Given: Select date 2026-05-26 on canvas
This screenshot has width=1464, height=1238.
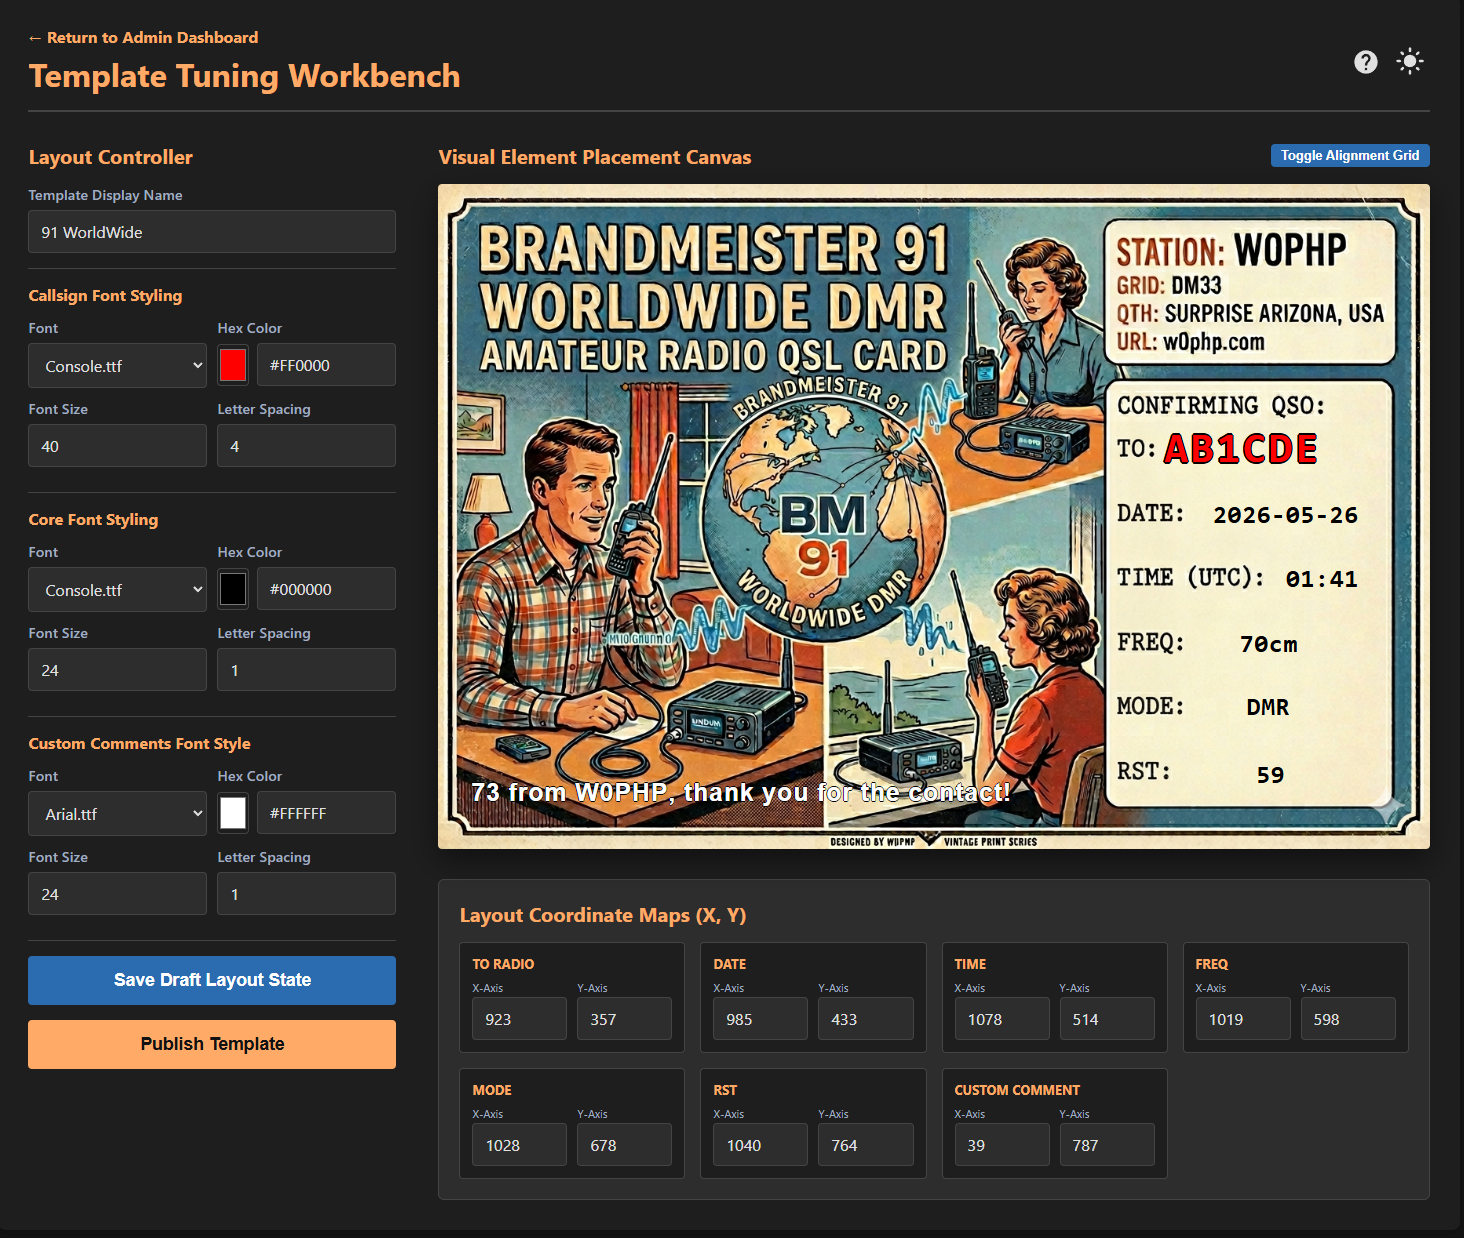Looking at the screenshot, I should click(x=1285, y=515).
